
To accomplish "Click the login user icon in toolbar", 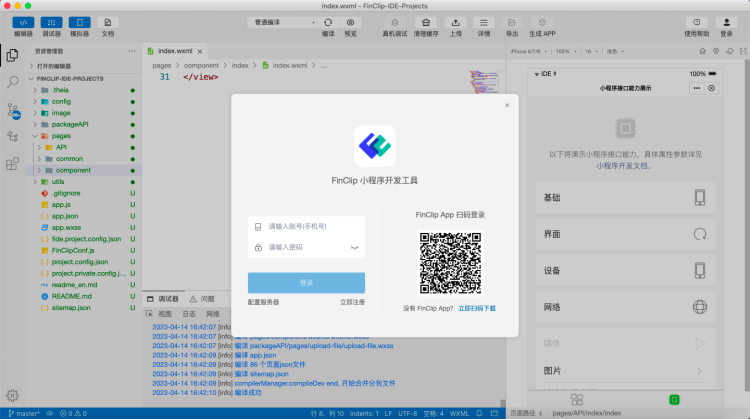I will (x=727, y=22).
